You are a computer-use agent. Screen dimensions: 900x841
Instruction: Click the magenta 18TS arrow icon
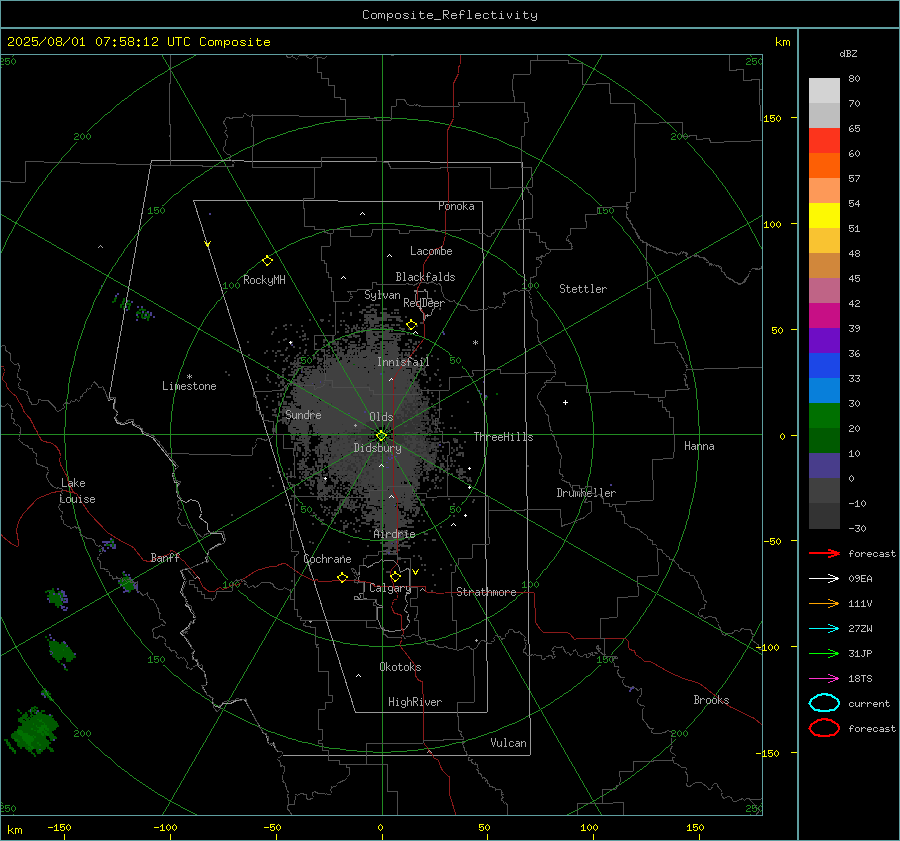click(824, 679)
